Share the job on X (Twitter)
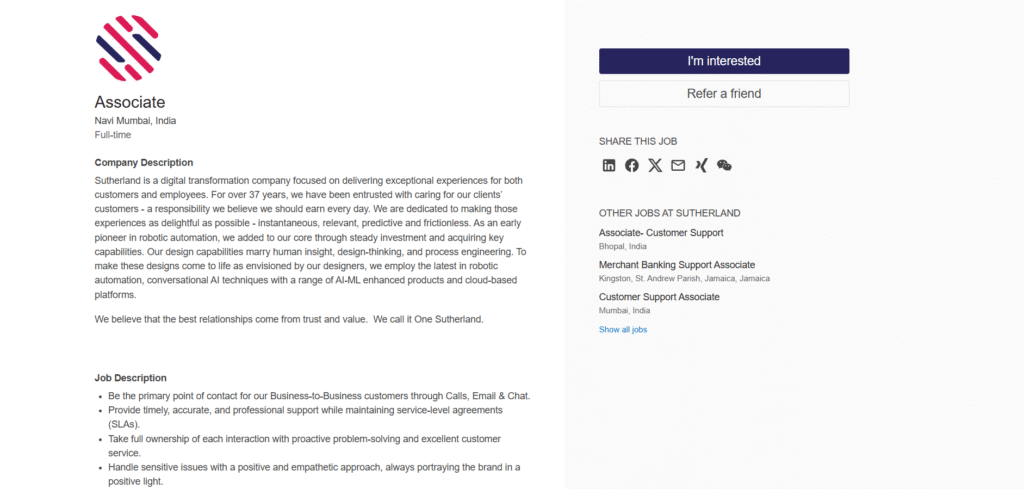This screenshot has width=1024, height=489. click(655, 165)
